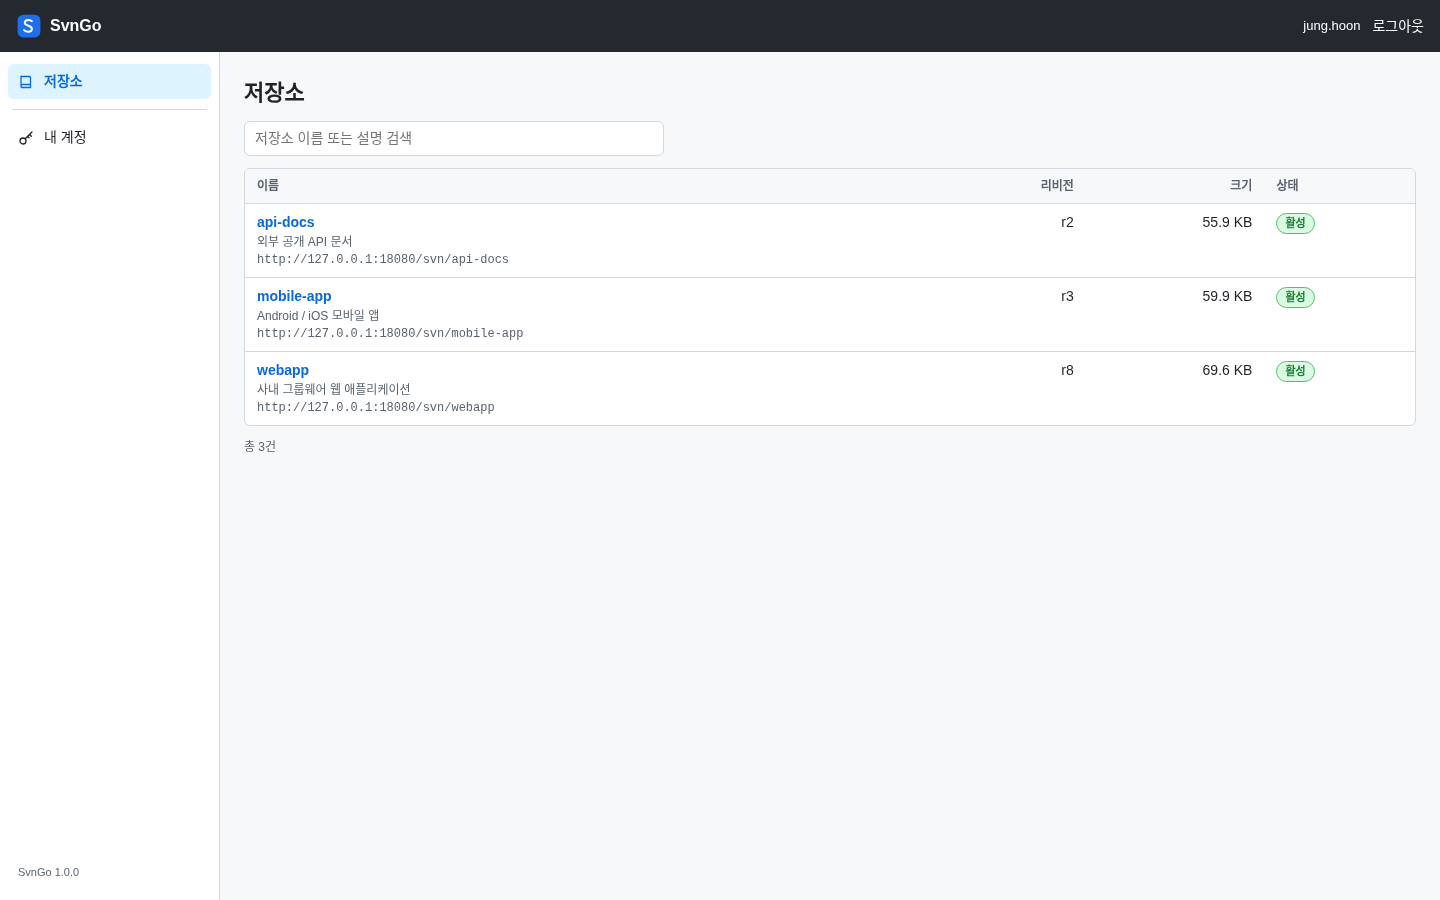Click the repository book icon in sidebar

tap(26, 82)
